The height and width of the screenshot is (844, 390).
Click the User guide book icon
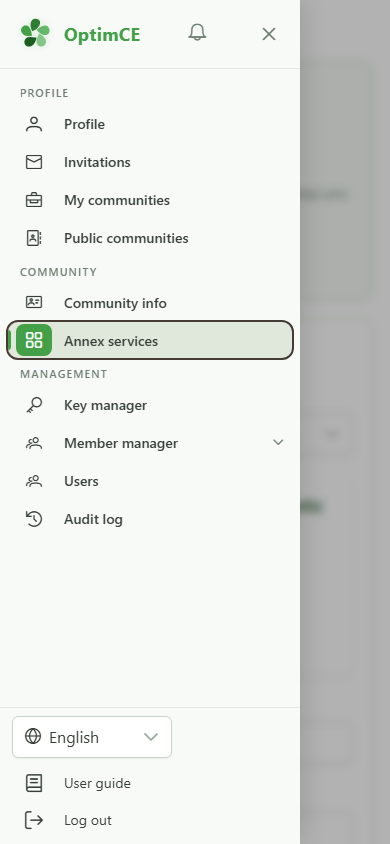(34, 783)
